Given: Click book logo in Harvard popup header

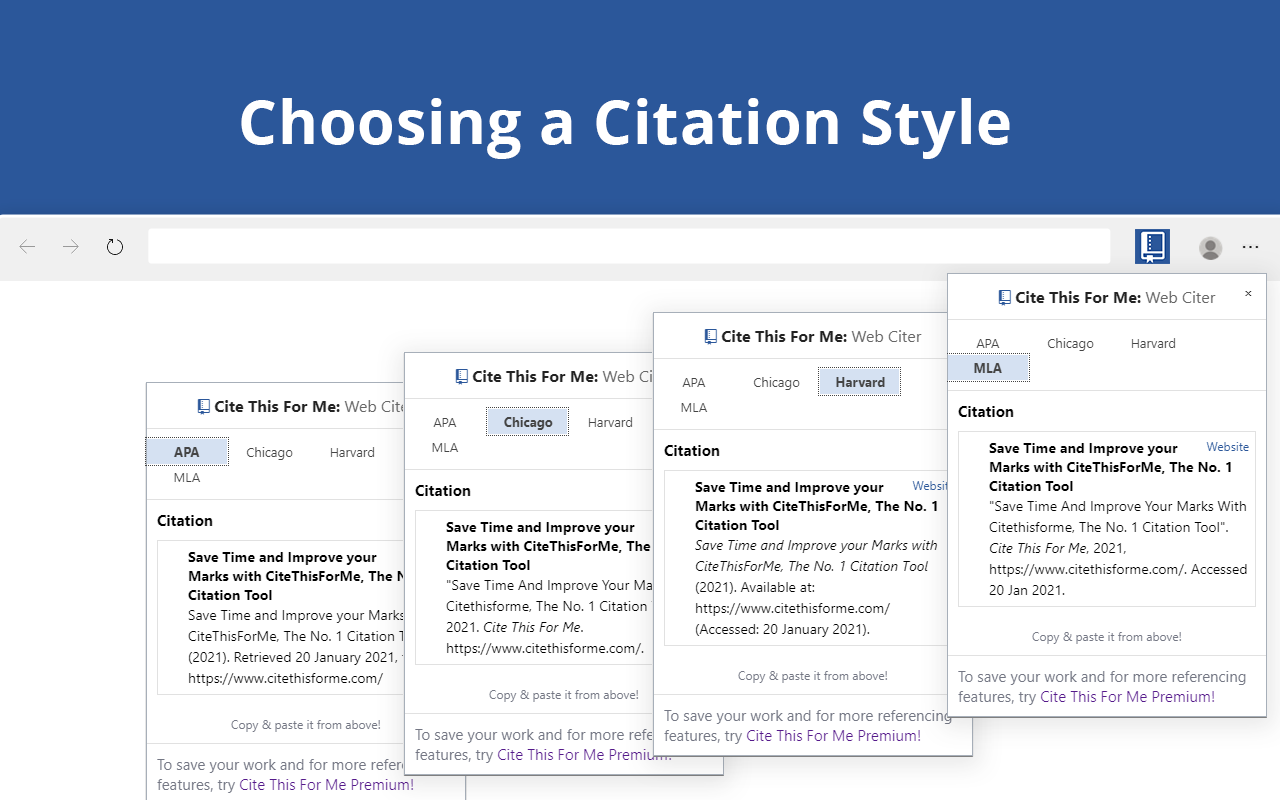Looking at the screenshot, I should [x=710, y=336].
